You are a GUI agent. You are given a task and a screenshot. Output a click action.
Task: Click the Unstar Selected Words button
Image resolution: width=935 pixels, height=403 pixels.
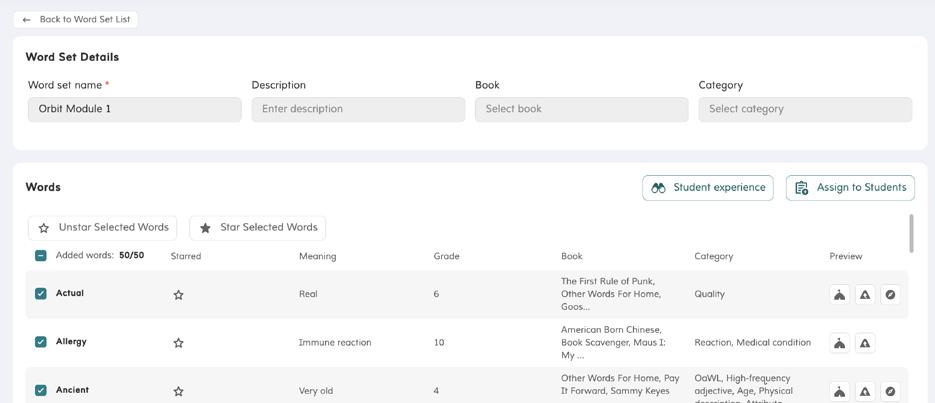(102, 228)
